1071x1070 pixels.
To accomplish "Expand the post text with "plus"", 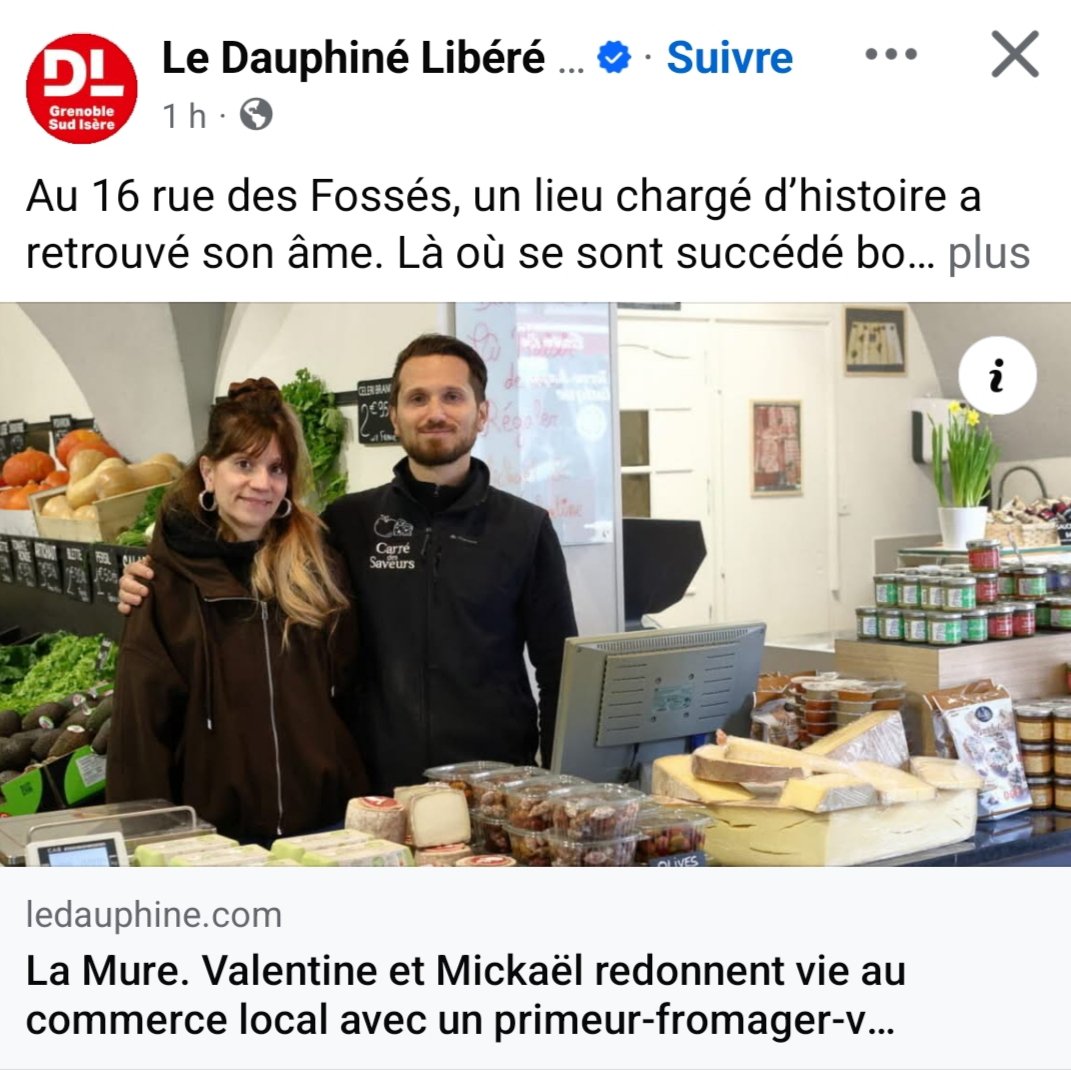I will pyautogui.click(x=988, y=254).
